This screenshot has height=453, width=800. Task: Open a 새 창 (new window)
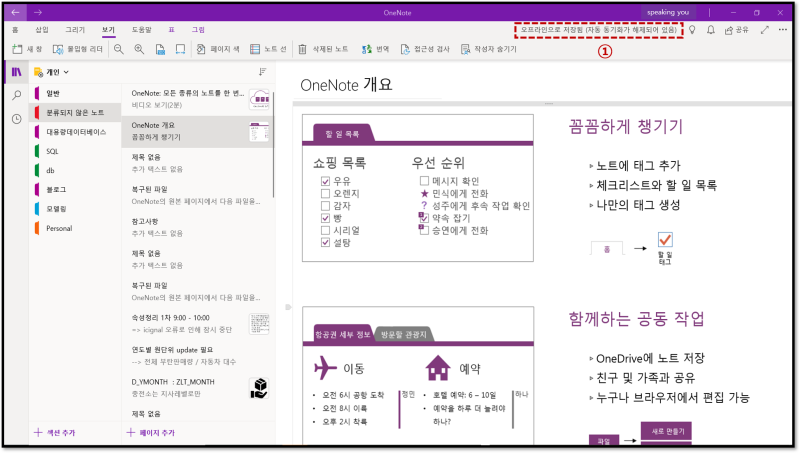tap(27, 49)
